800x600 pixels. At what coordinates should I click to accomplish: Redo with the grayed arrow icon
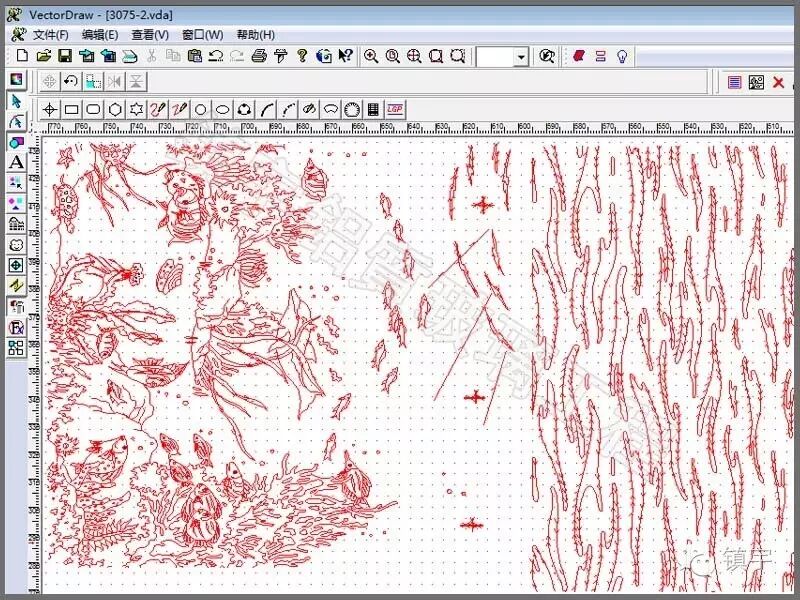pos(237,56)
